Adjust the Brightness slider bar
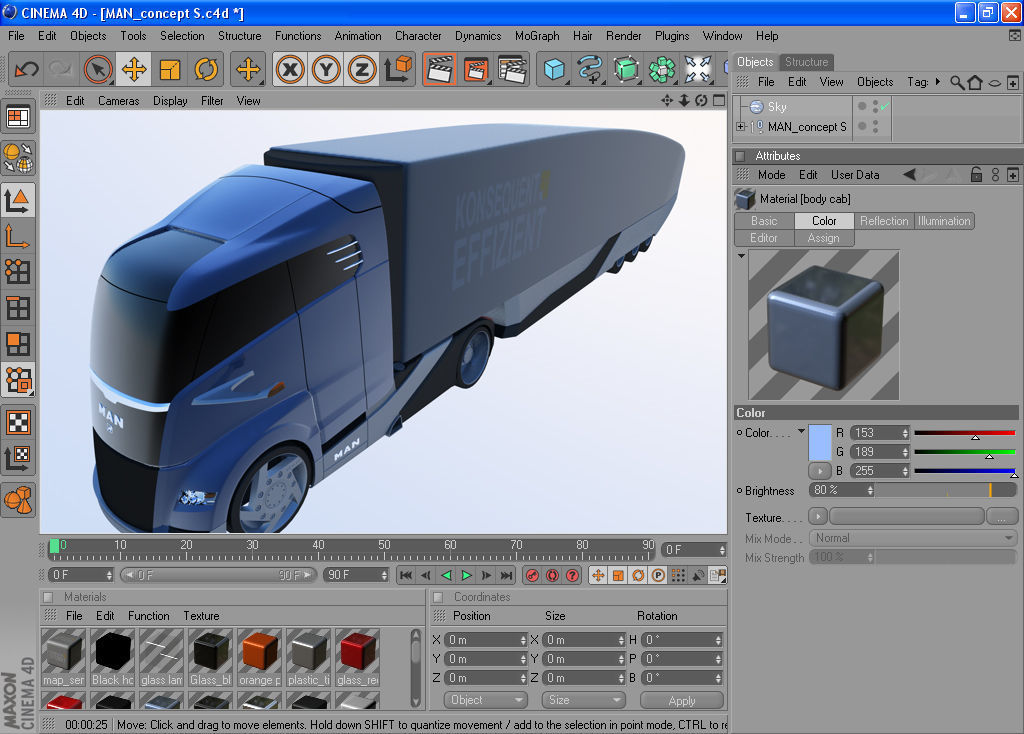This screenshot has width=1024, height=734. [x=946, y=490]
